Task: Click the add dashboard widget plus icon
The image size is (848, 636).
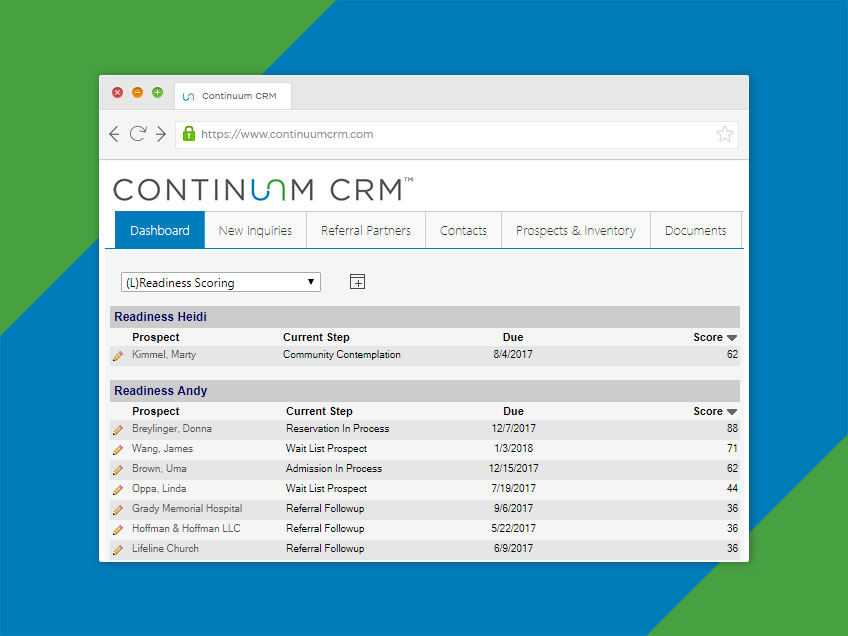Action: point(357,281)
